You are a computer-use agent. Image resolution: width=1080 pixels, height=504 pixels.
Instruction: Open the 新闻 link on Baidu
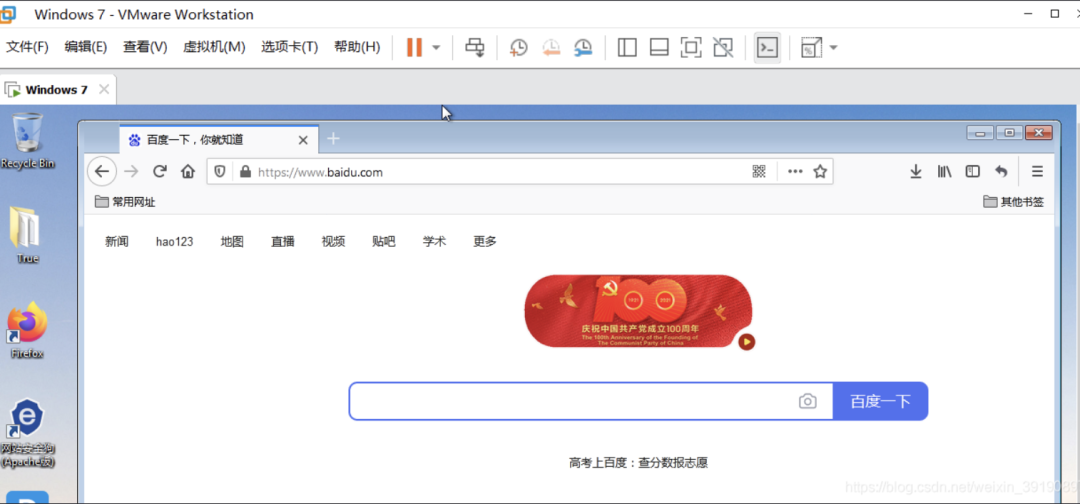117,242
